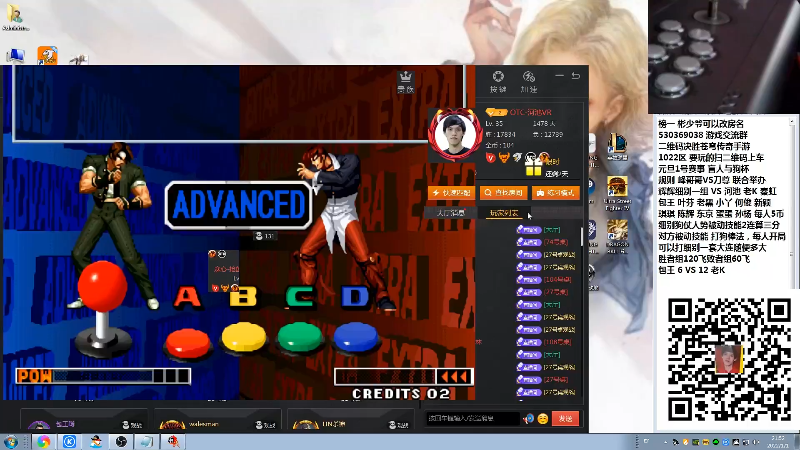Click the red fighter game taskbar icon
The image size is (800, 450).
tap(173, 442)
